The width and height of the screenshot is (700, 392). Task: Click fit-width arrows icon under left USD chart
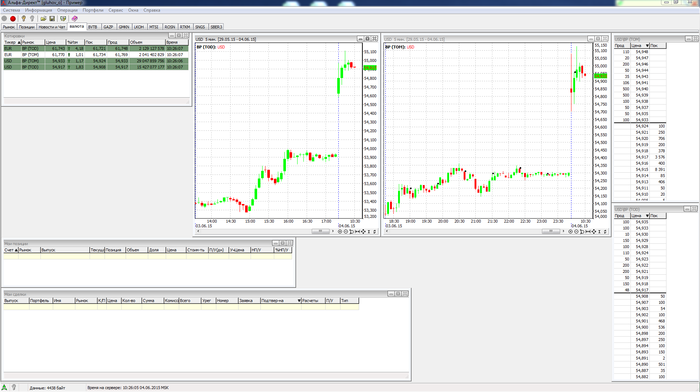pyautogui.click(x=357, y=232)
